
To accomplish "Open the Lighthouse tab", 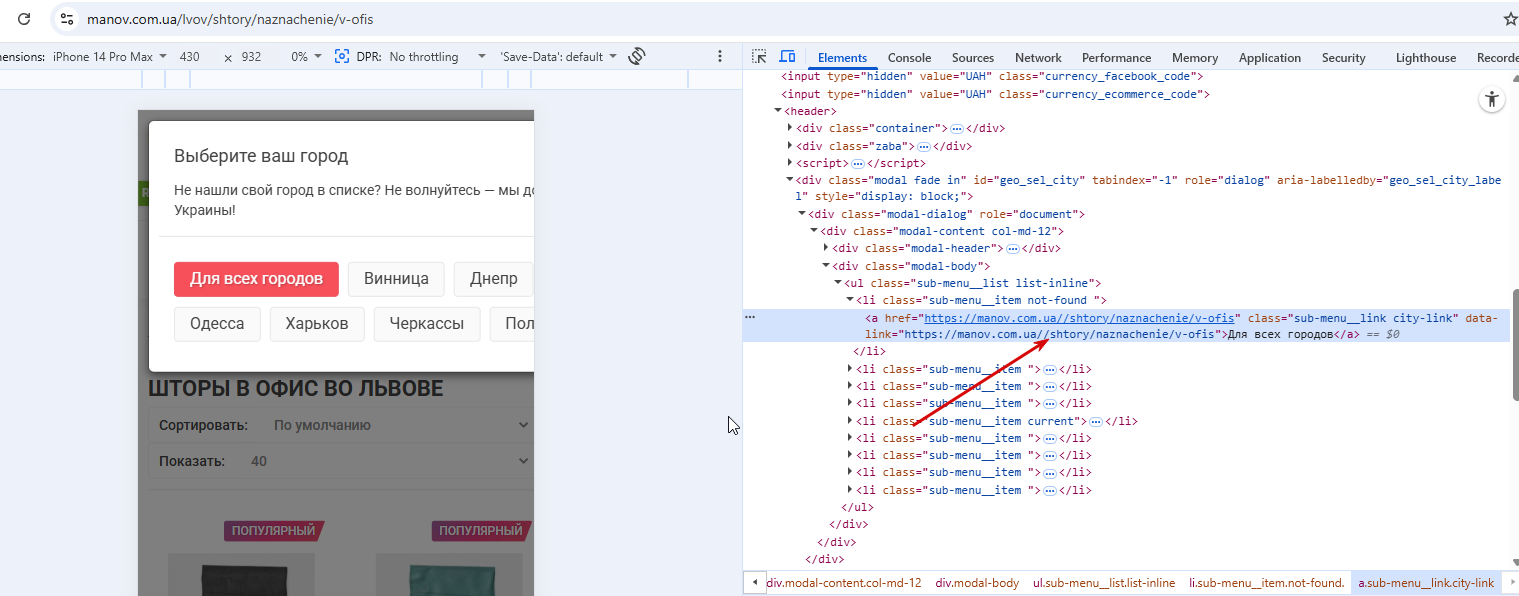I will pyautogui.click(x=1426, y=58).
